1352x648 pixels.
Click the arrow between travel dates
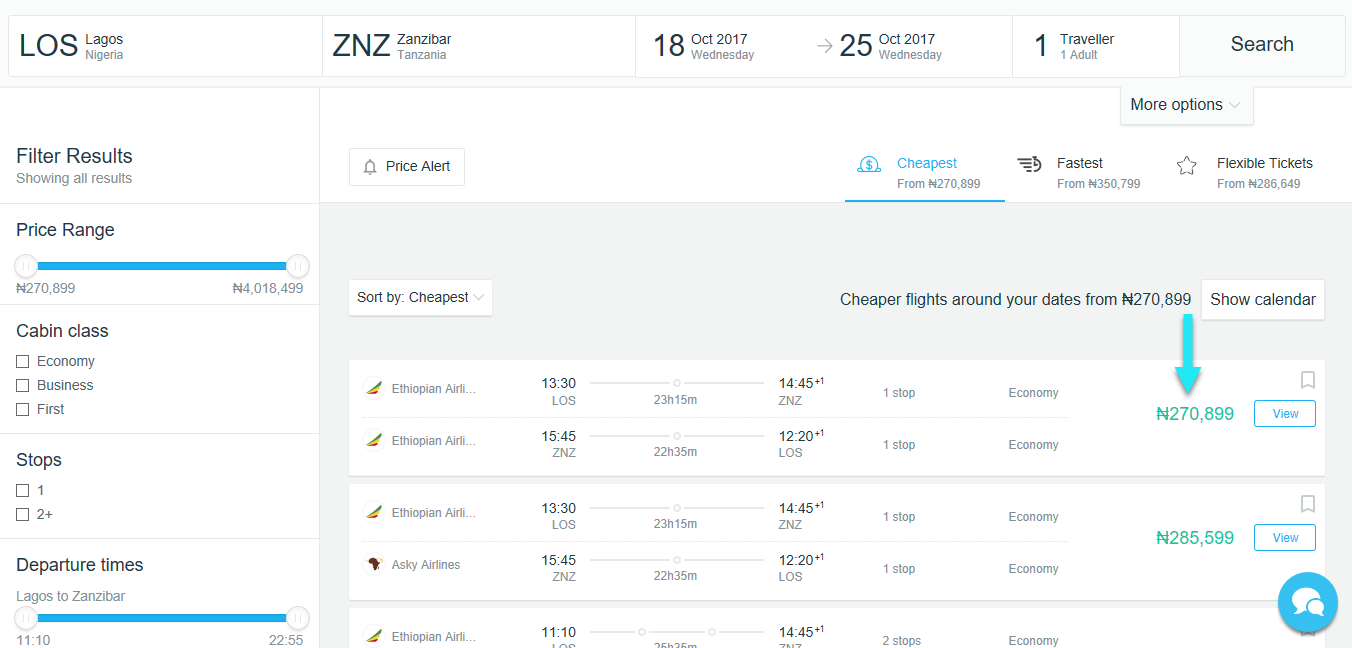click(x=825, y=46)
